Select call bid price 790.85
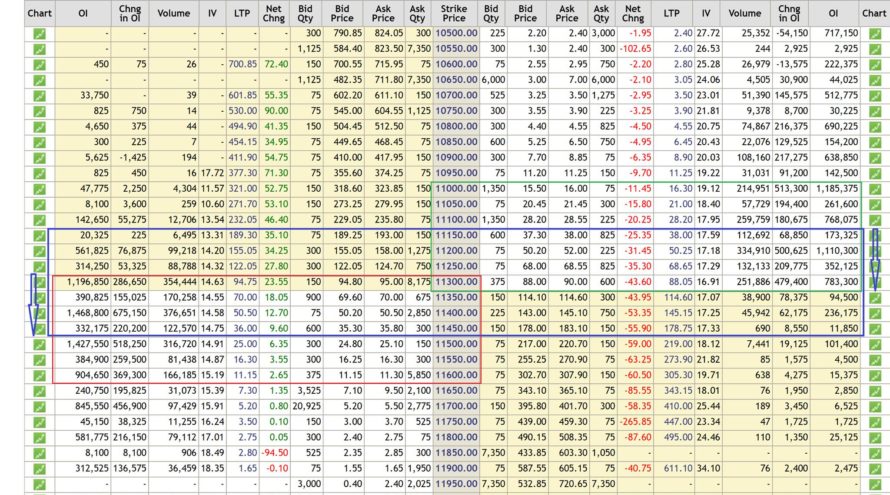Viewport: 890px width, 495px height. click(347, 33)
